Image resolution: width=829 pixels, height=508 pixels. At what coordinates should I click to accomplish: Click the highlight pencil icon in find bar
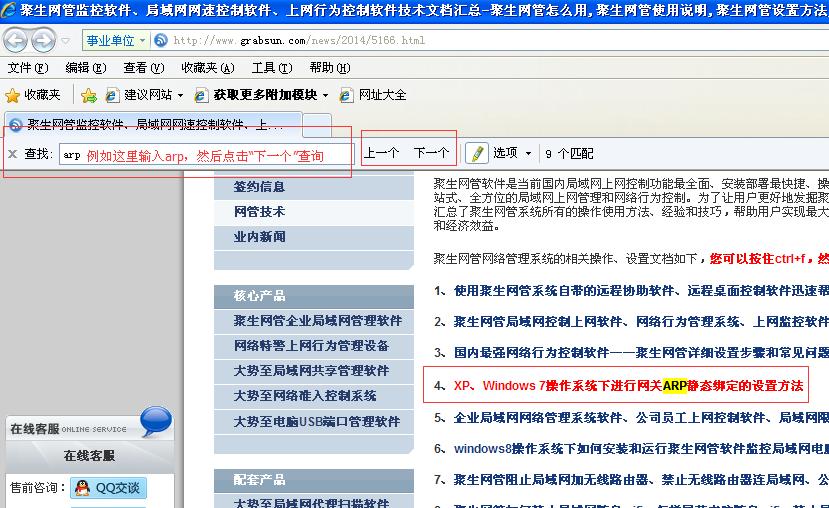(477, 153)
